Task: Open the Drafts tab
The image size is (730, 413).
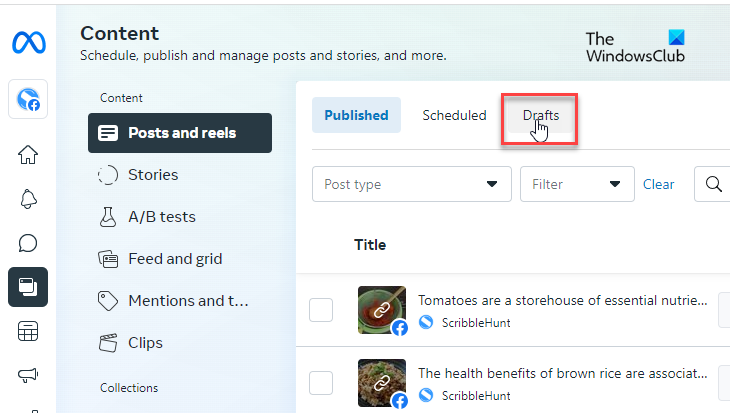Action: click(x=540, y=115)
